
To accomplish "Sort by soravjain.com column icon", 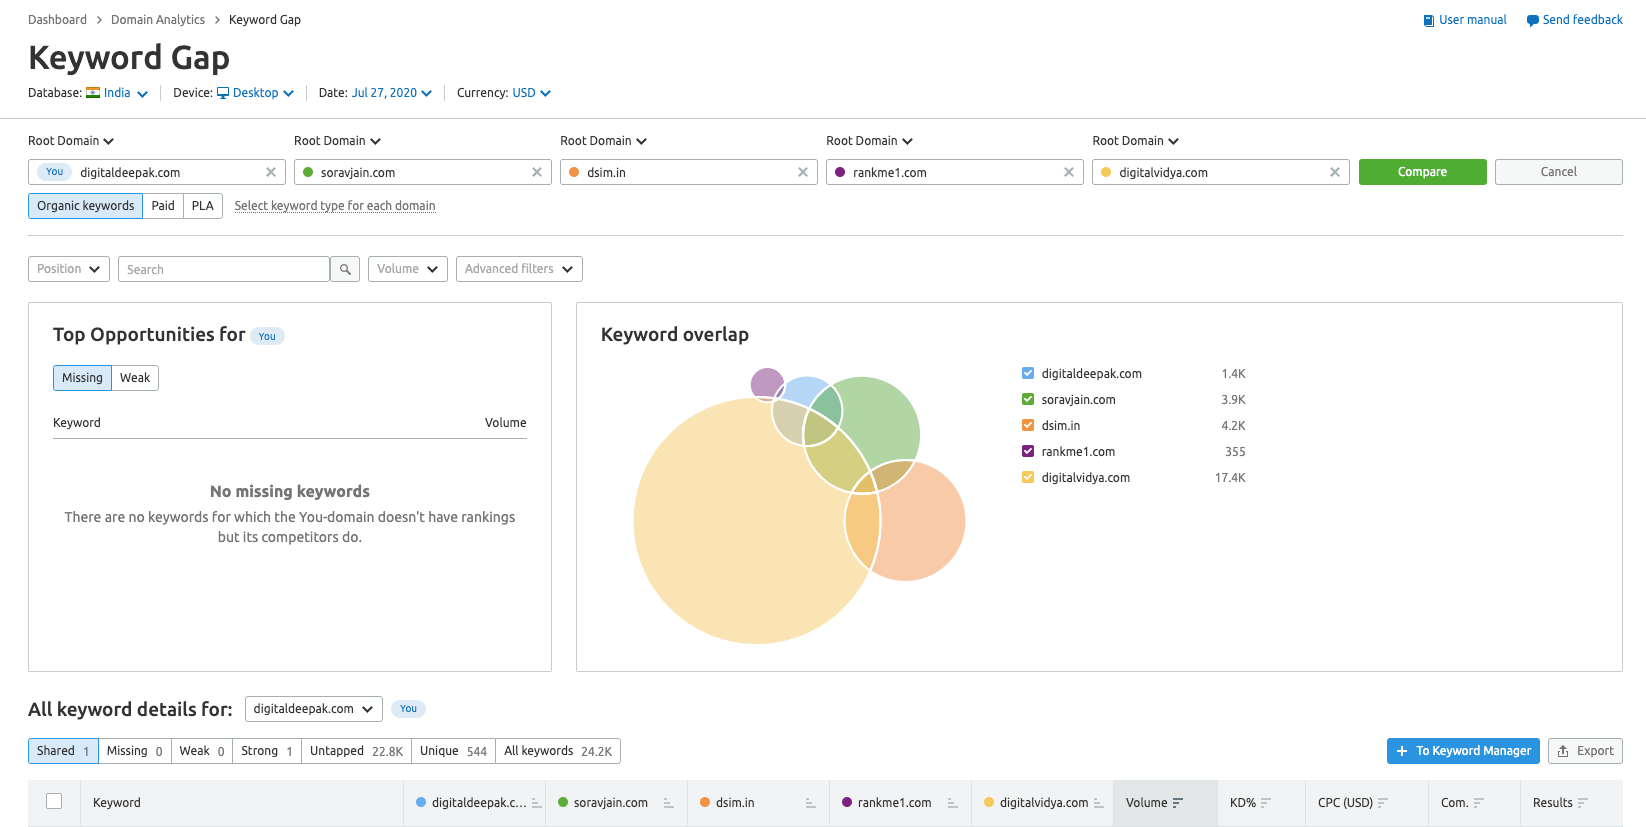I will click(x=668, y=803).
